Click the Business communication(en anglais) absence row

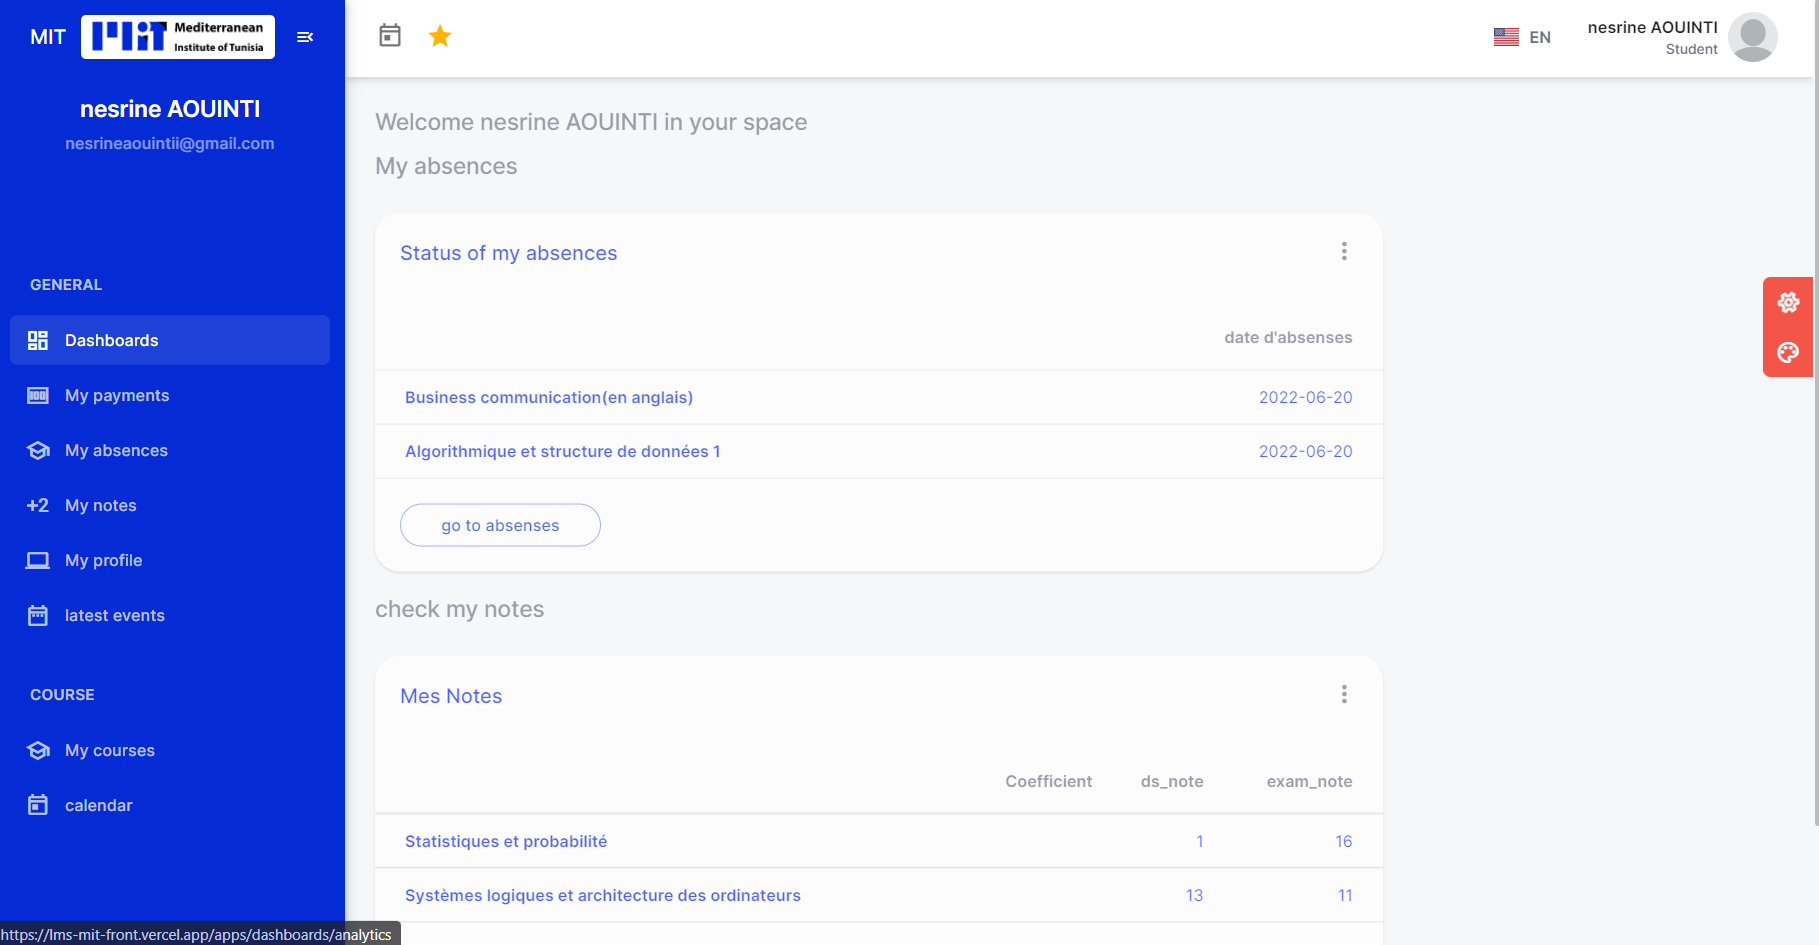[549, 397]
